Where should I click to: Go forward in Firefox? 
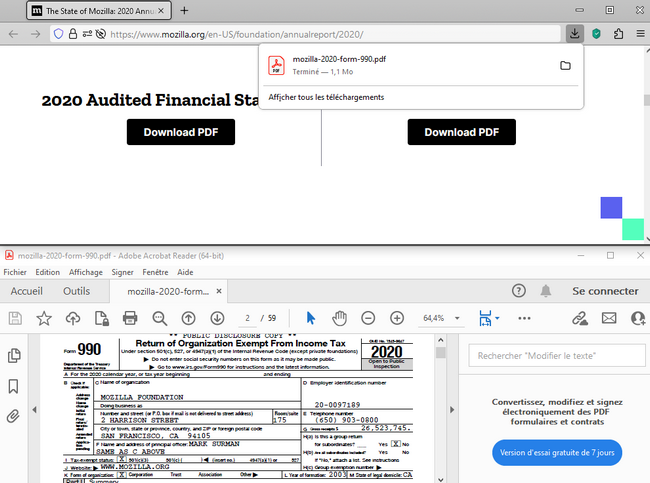click(36, 34)
